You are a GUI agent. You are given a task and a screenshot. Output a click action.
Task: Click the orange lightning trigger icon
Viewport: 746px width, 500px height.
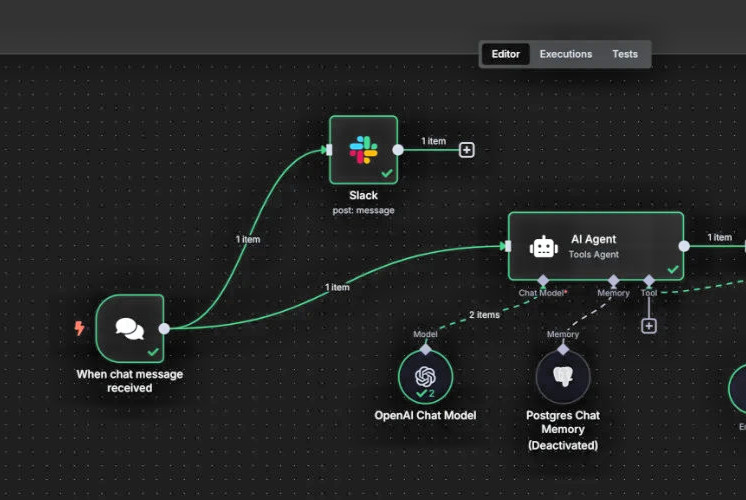[79, 328]
